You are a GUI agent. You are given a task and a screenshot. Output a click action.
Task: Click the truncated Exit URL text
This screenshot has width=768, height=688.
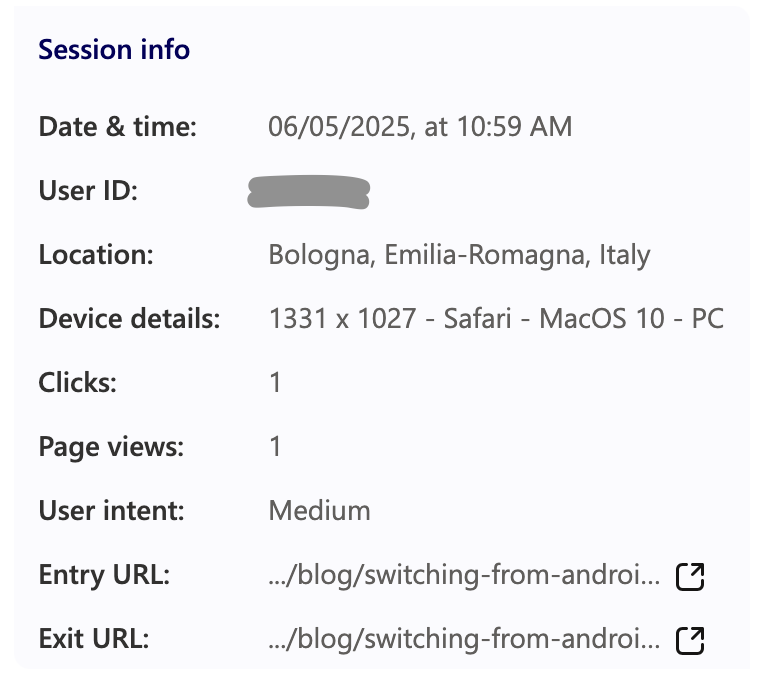point(464,640)
